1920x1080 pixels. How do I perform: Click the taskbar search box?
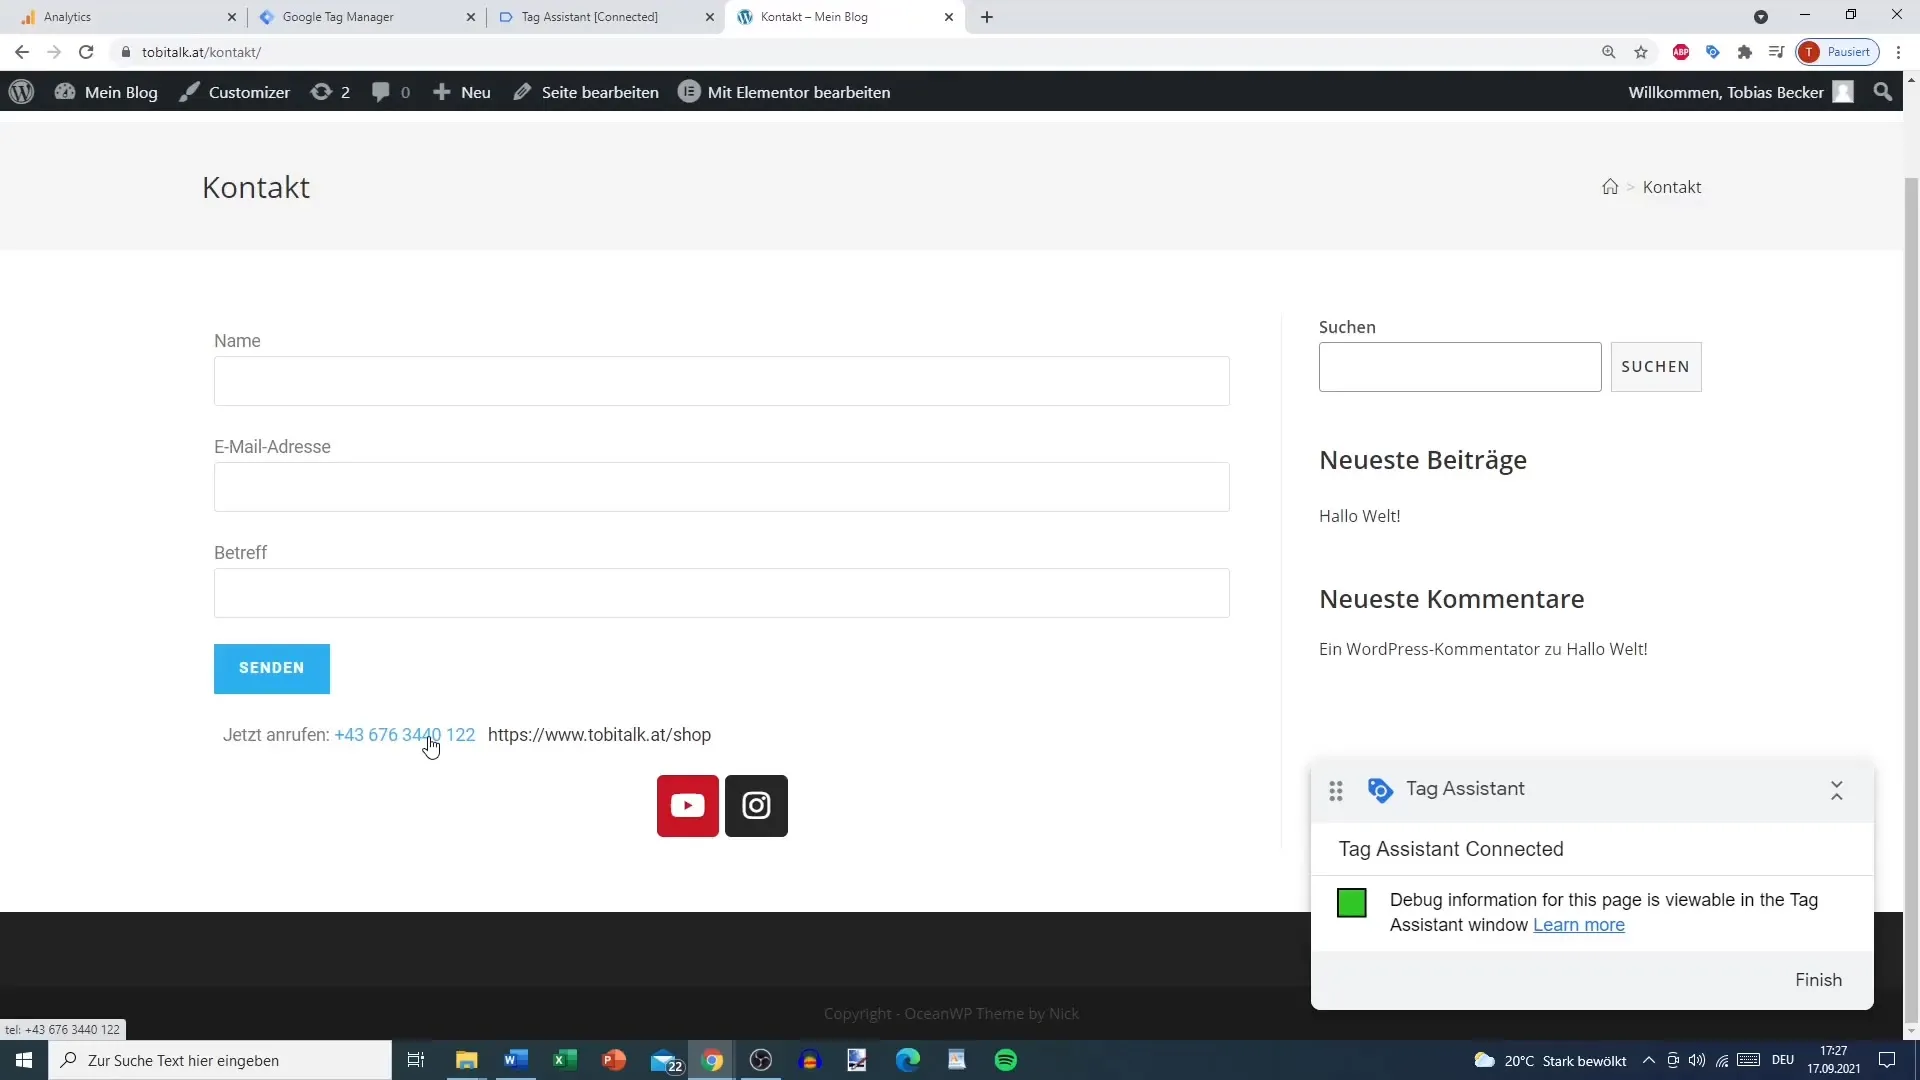point(220,1060)
